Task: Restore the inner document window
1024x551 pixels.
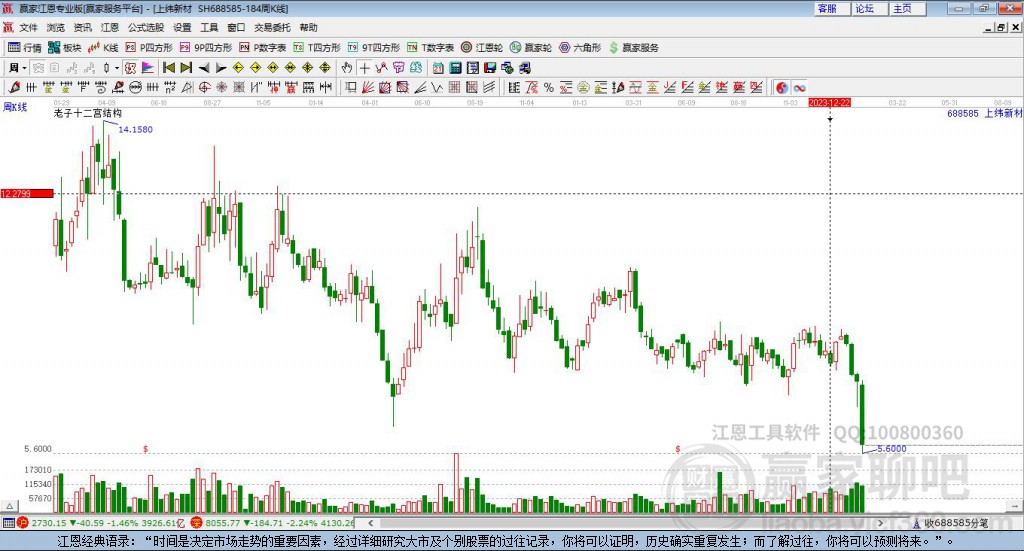Action: click(1002, 27)
